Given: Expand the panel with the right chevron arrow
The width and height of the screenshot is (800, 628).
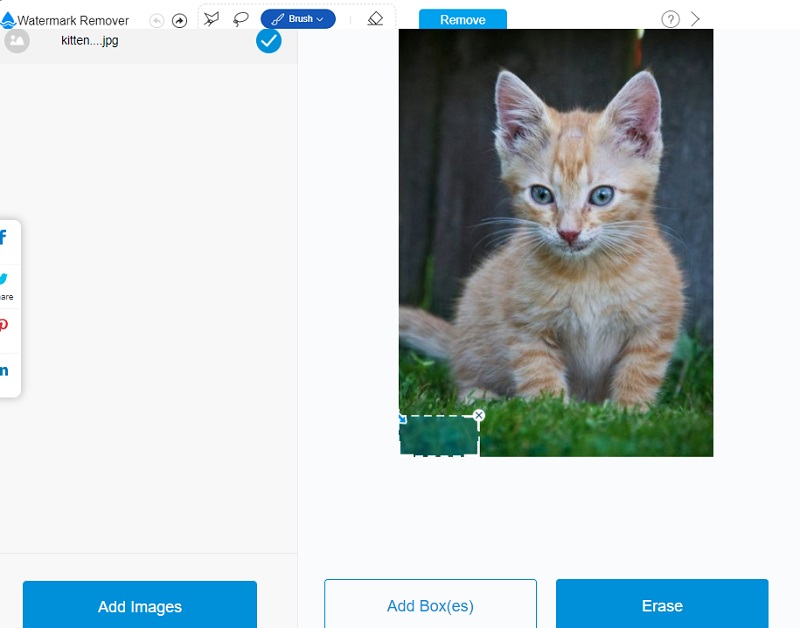Looking at the screenshot, I should tap(696, 18).
